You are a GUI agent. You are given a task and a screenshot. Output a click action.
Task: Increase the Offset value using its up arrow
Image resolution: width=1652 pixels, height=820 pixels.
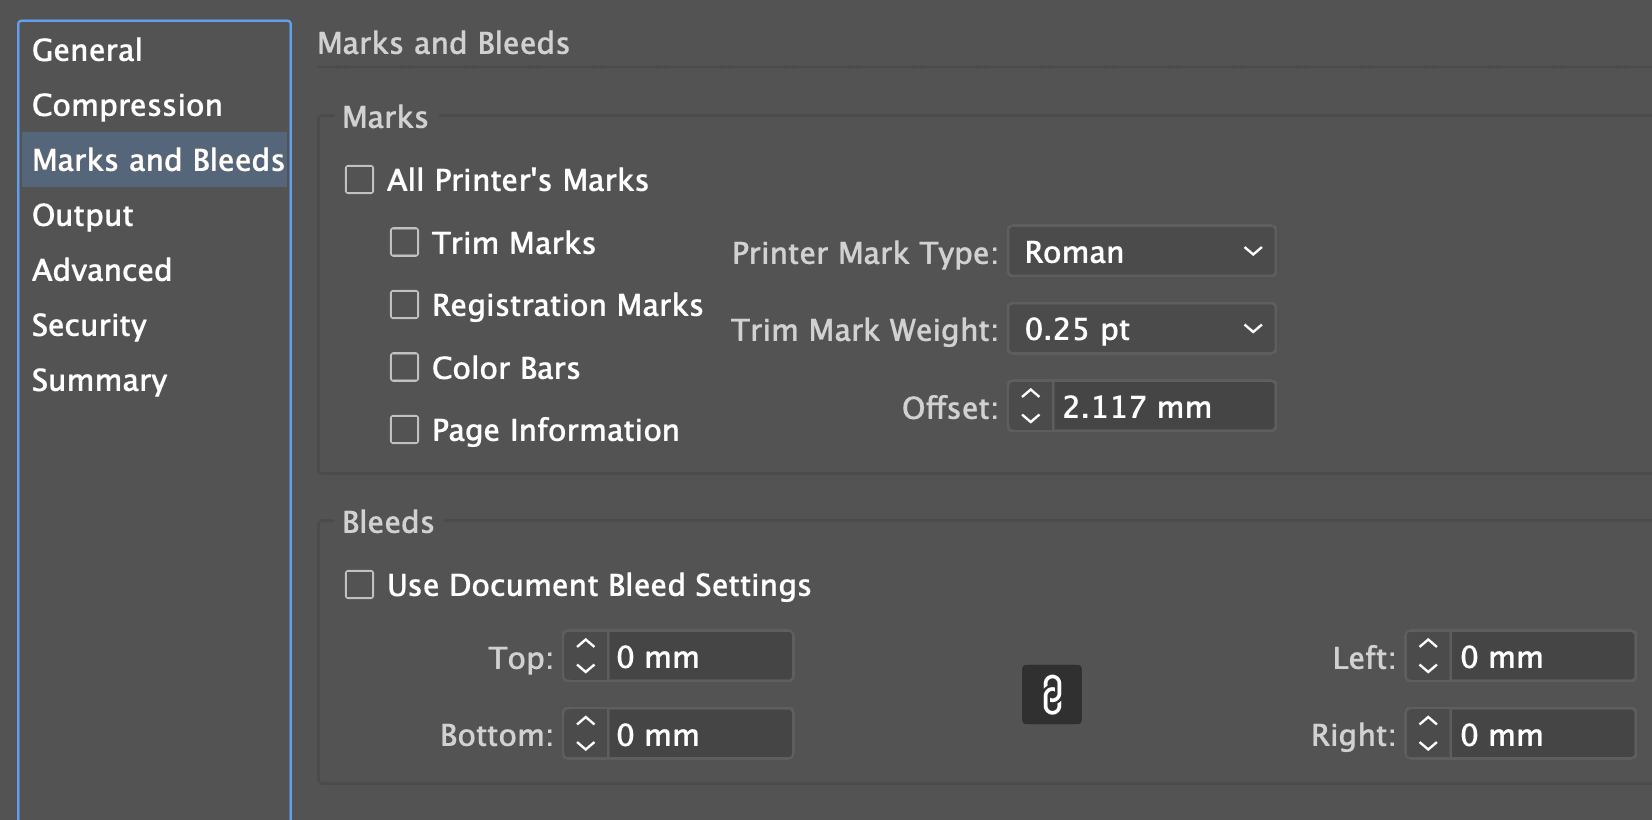pyautogui.click(x=1030, y=395)
